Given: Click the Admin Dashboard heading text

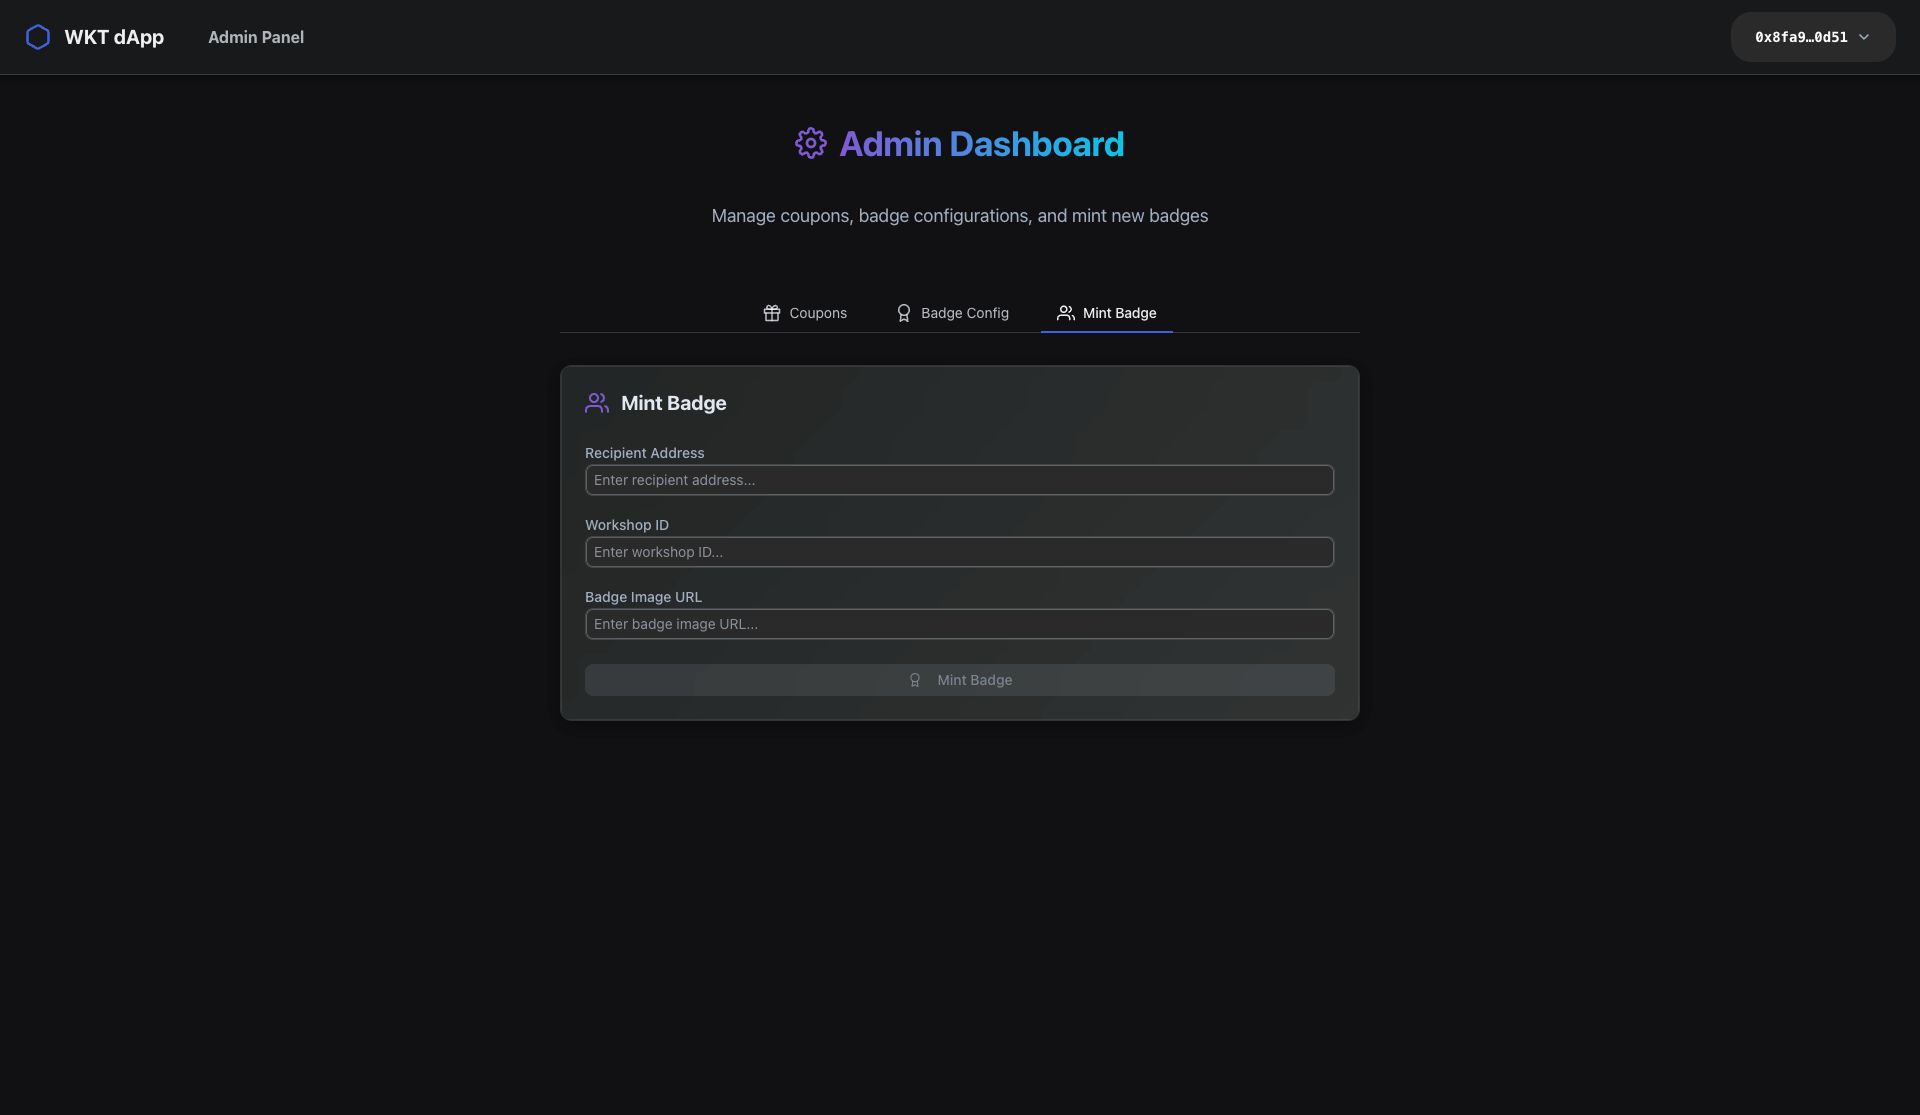Looking at the screenshot, I should (981, 144).
